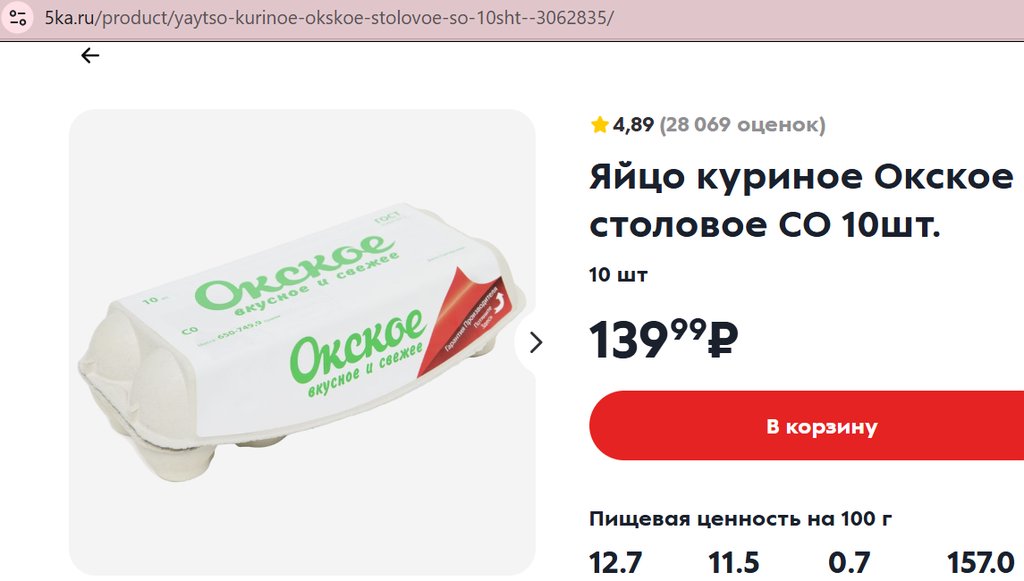This screenshot has height=581, width=1024.
Task: Select the 12.7 nutrition value
Action: 615,563
